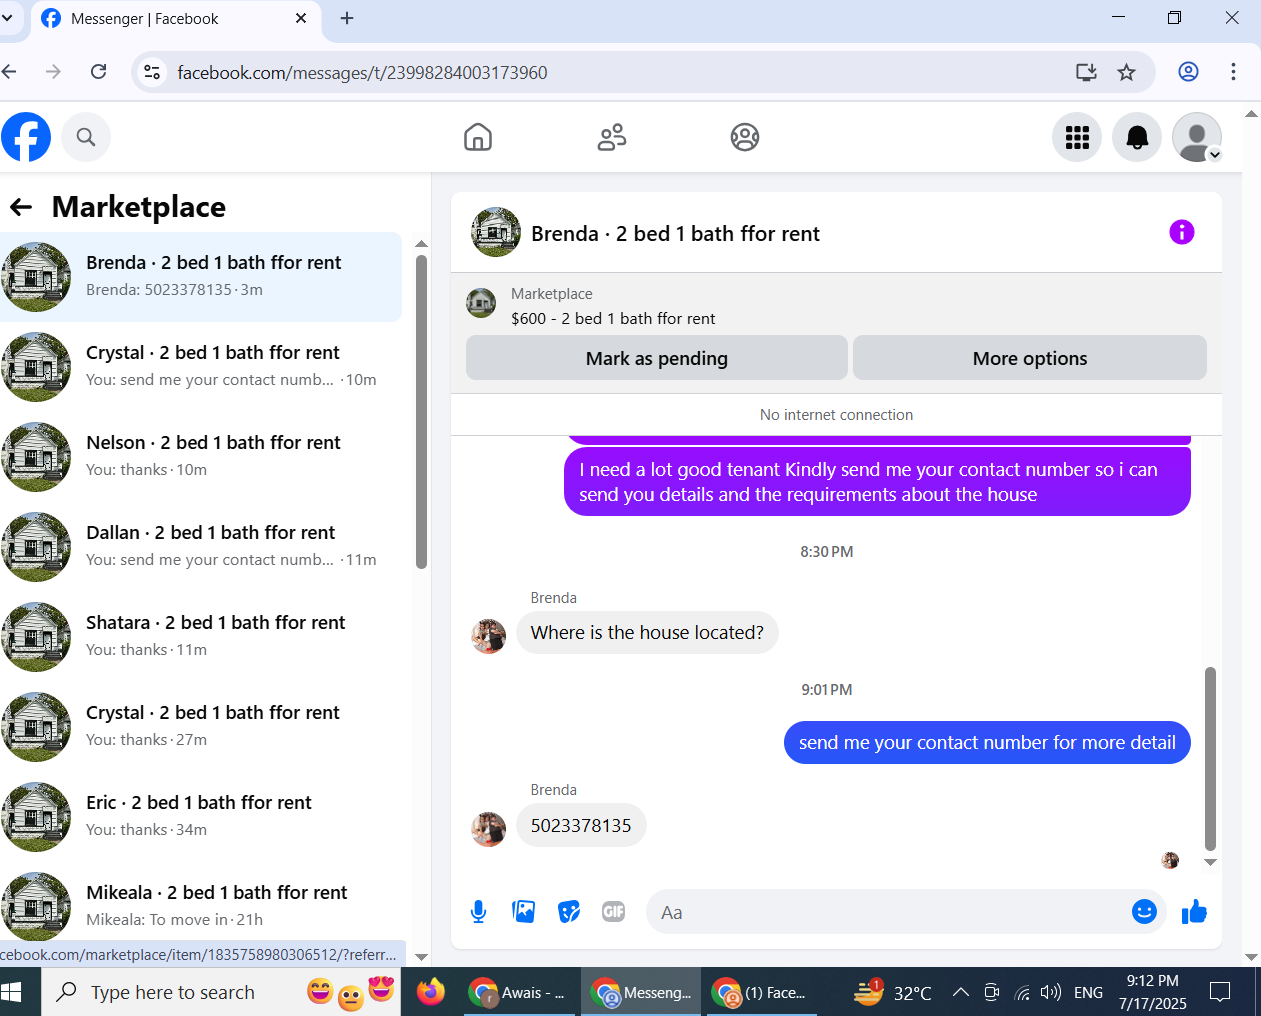Open the Groups icon in top navigation
This screenshot has width=1261, height=1016.
pos(745,137)
